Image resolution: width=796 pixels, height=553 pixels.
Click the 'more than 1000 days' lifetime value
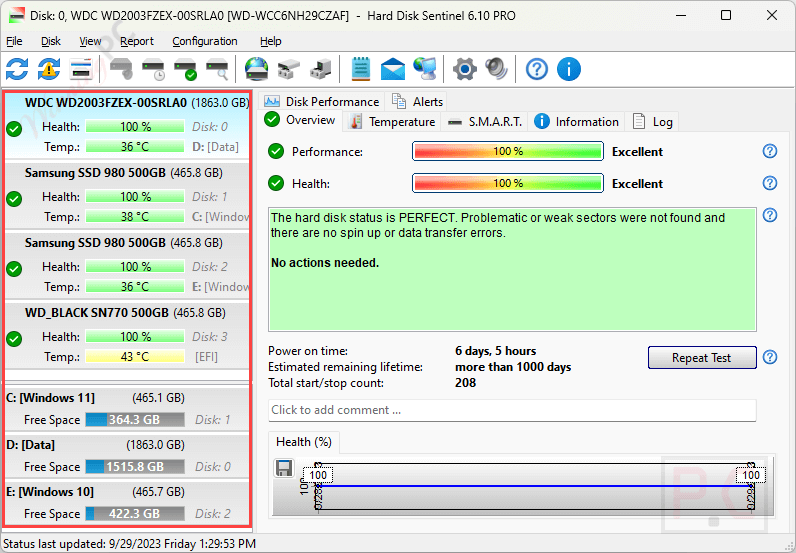pos(513,367)
